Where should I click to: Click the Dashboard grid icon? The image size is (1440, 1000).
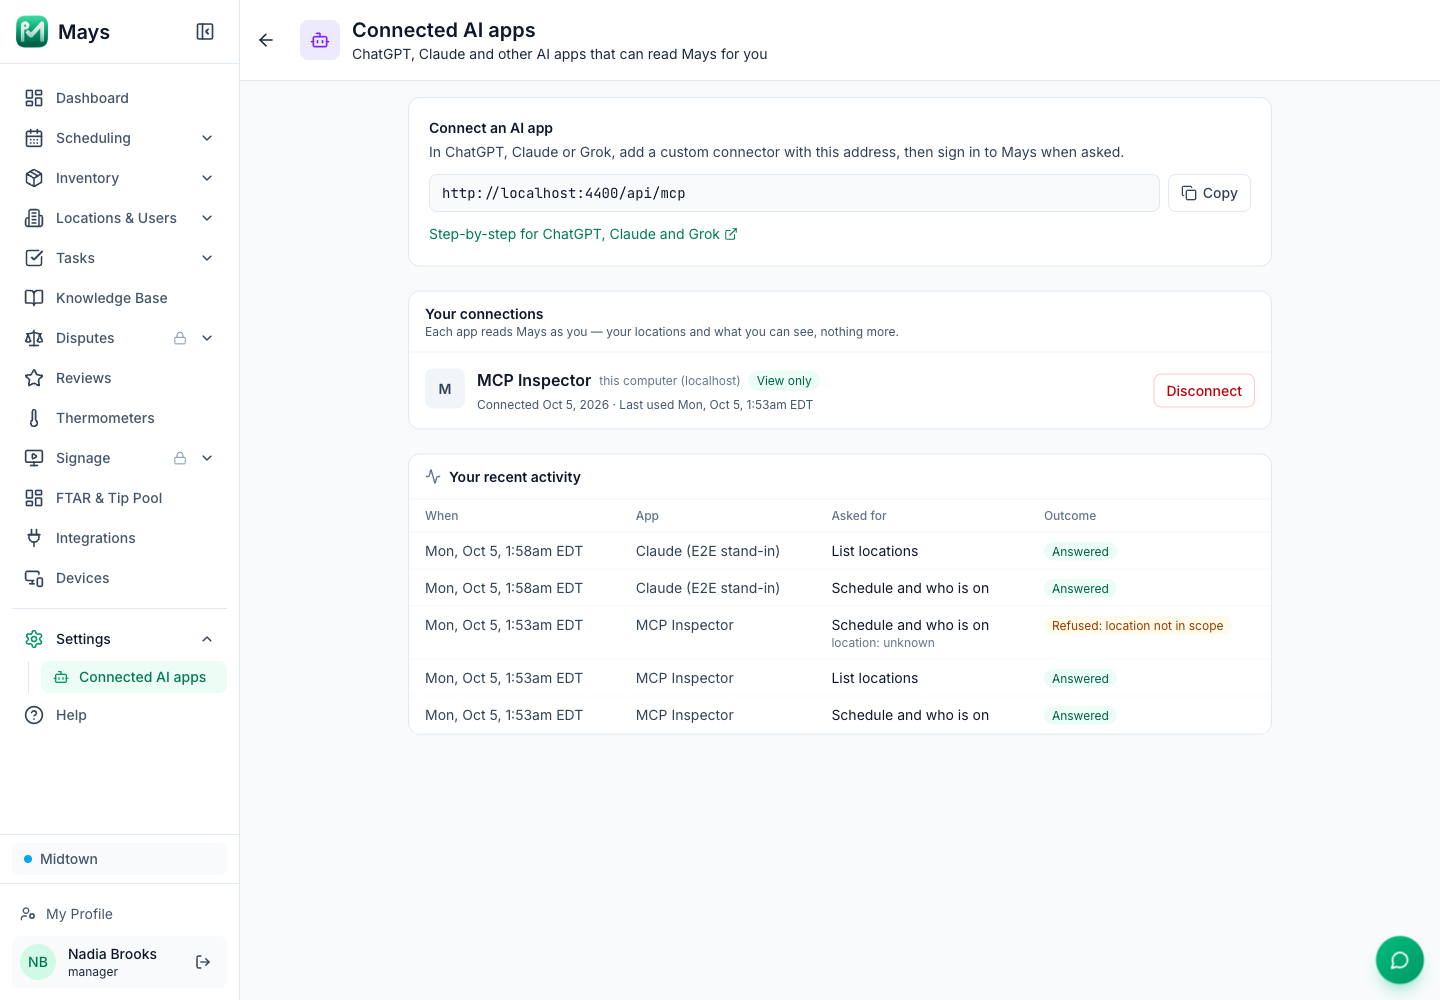[x=34, y=98]
